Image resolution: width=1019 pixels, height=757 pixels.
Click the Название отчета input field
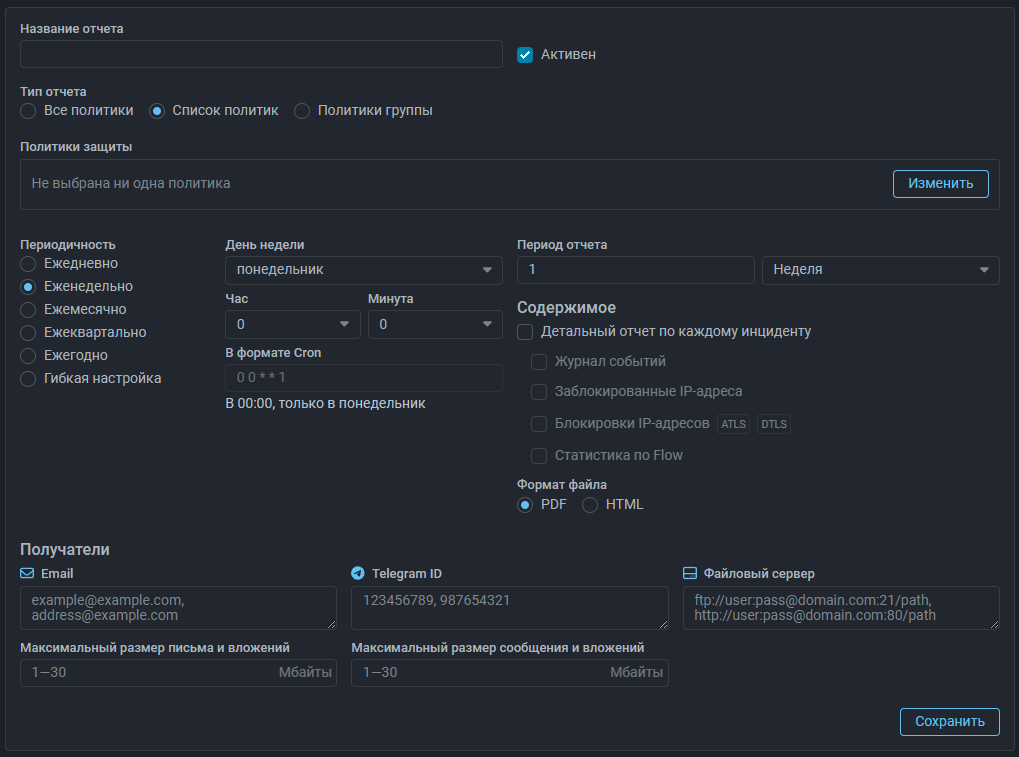pyautogui.click(x=261, y=54)
